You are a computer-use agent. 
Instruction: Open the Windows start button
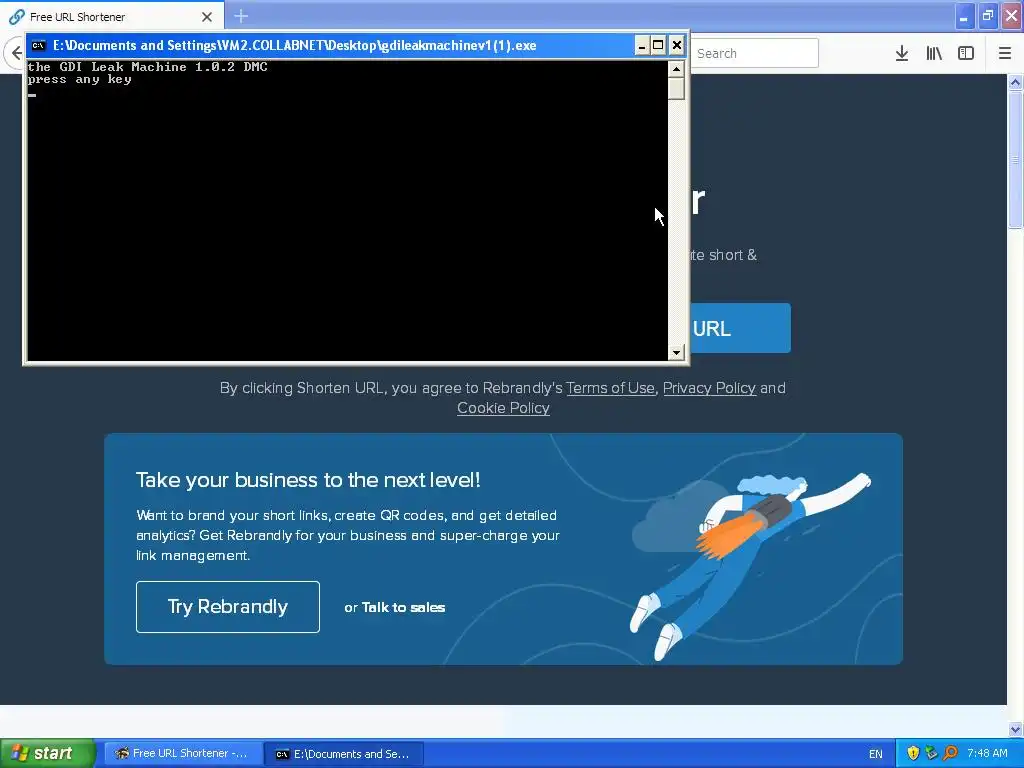pyautogui.click(x=47, y=754)
